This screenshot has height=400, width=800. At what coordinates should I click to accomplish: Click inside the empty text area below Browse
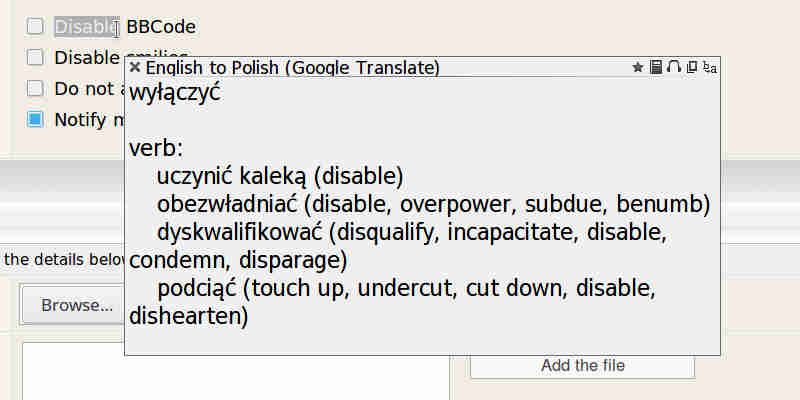pos(235,371)
